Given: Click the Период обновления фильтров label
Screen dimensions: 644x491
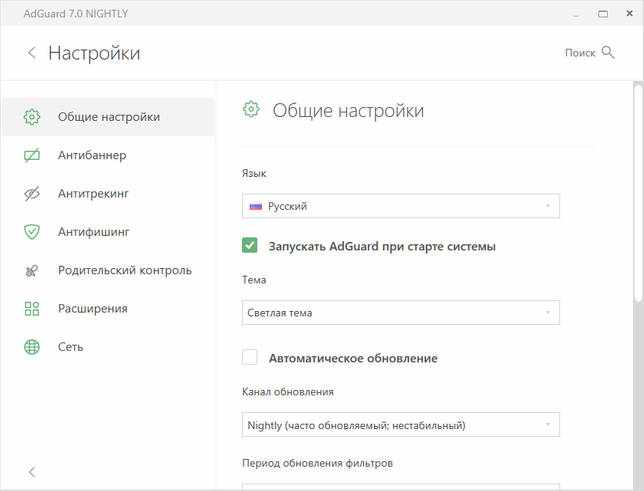Looking at the screenshot, I should pyautogui.click(x=317, y=463).
